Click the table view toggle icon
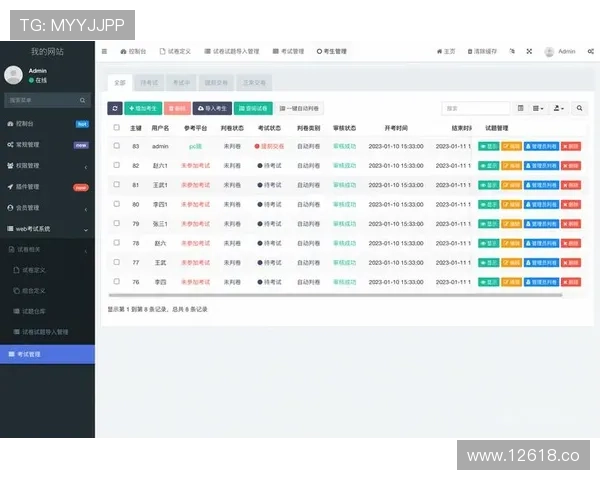Image resolution: width=600 pixels, height=480 pixels. click(x=520, y=108)
